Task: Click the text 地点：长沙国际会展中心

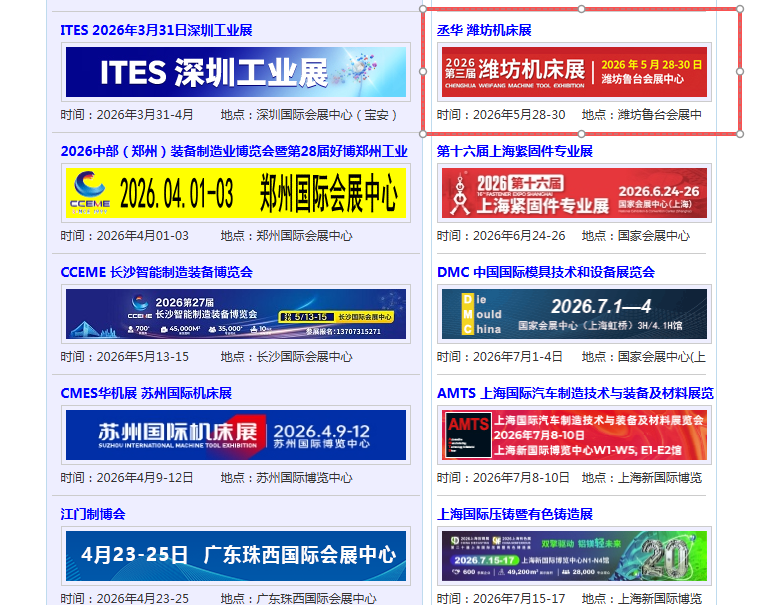Action: [x=287, y=357]
